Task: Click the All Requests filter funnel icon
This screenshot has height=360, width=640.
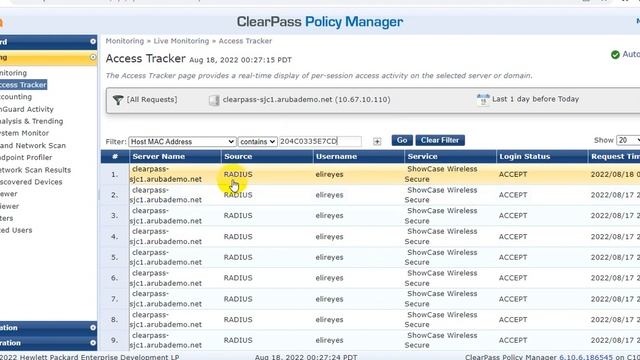Action: coord(118,100)
